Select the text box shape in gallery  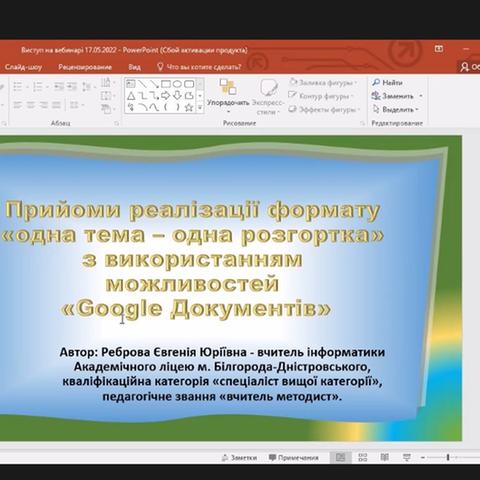tap(131, 84)
